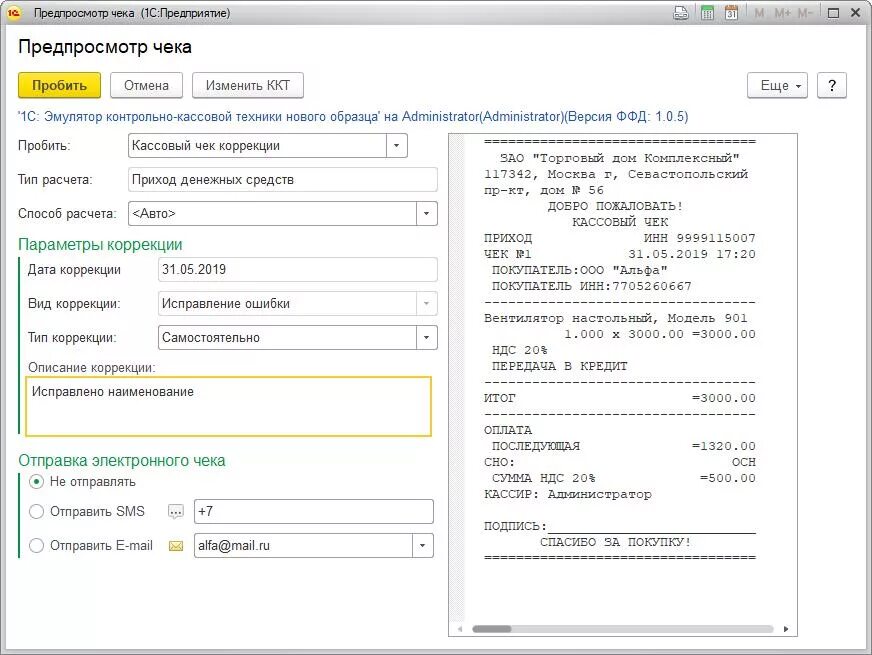Screen dimensions: 872x655
Task: Click the SMS message icon next to phone field
Action: pyautogui.click(x=176, y=512)
